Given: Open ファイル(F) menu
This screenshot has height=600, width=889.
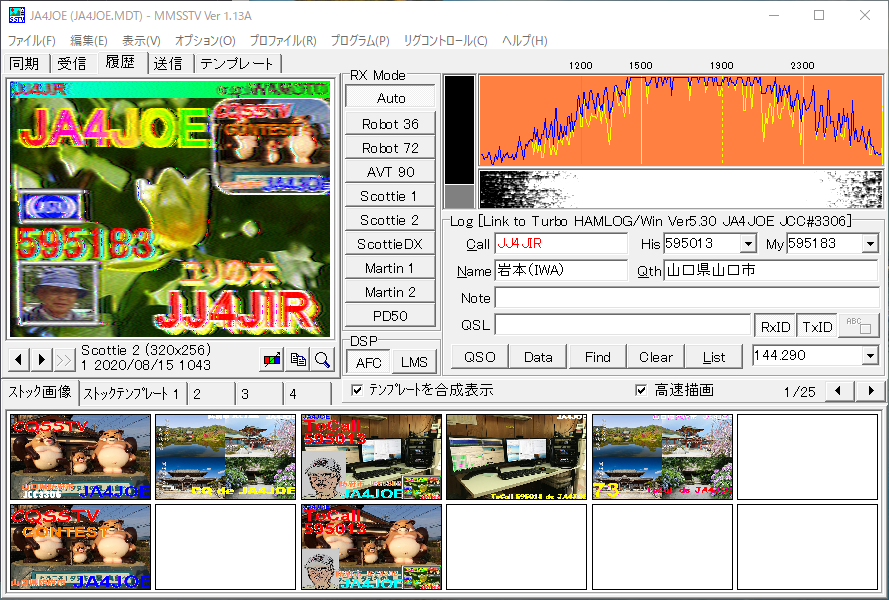Looking at the screenshot, I should coord(32,40).
